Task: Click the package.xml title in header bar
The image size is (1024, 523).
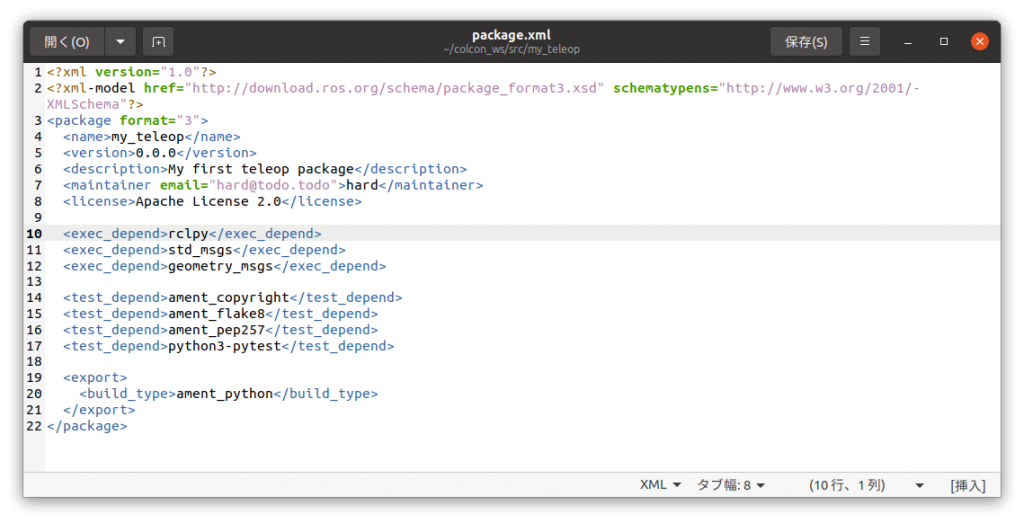Action: tap(512, 35)
